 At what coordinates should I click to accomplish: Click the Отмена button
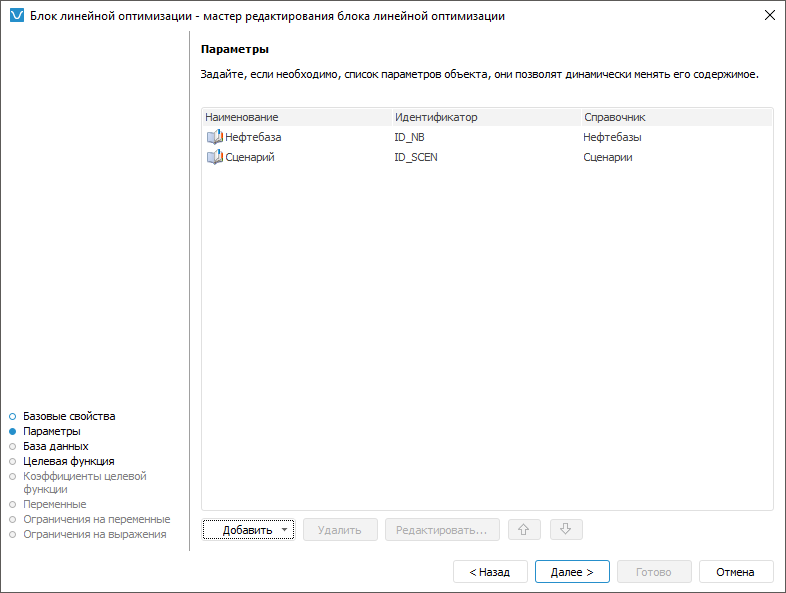(737, 572)
